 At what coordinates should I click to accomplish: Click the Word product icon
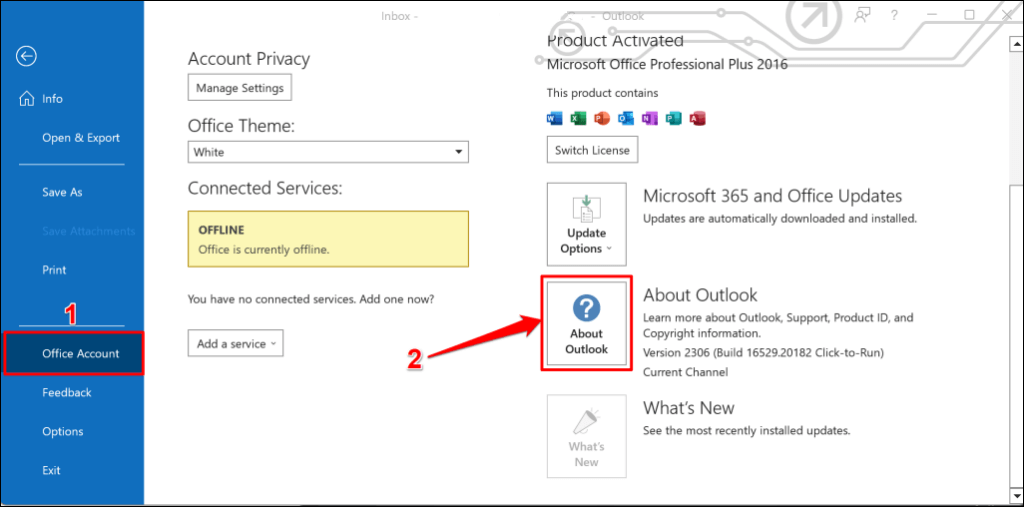click(553, 118)
